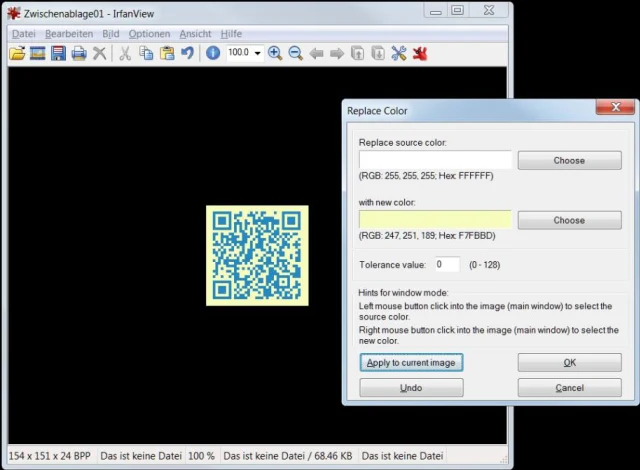640x470 pixels.
Task: Open settings with the wrench tools icon
Action: [399, 53]
